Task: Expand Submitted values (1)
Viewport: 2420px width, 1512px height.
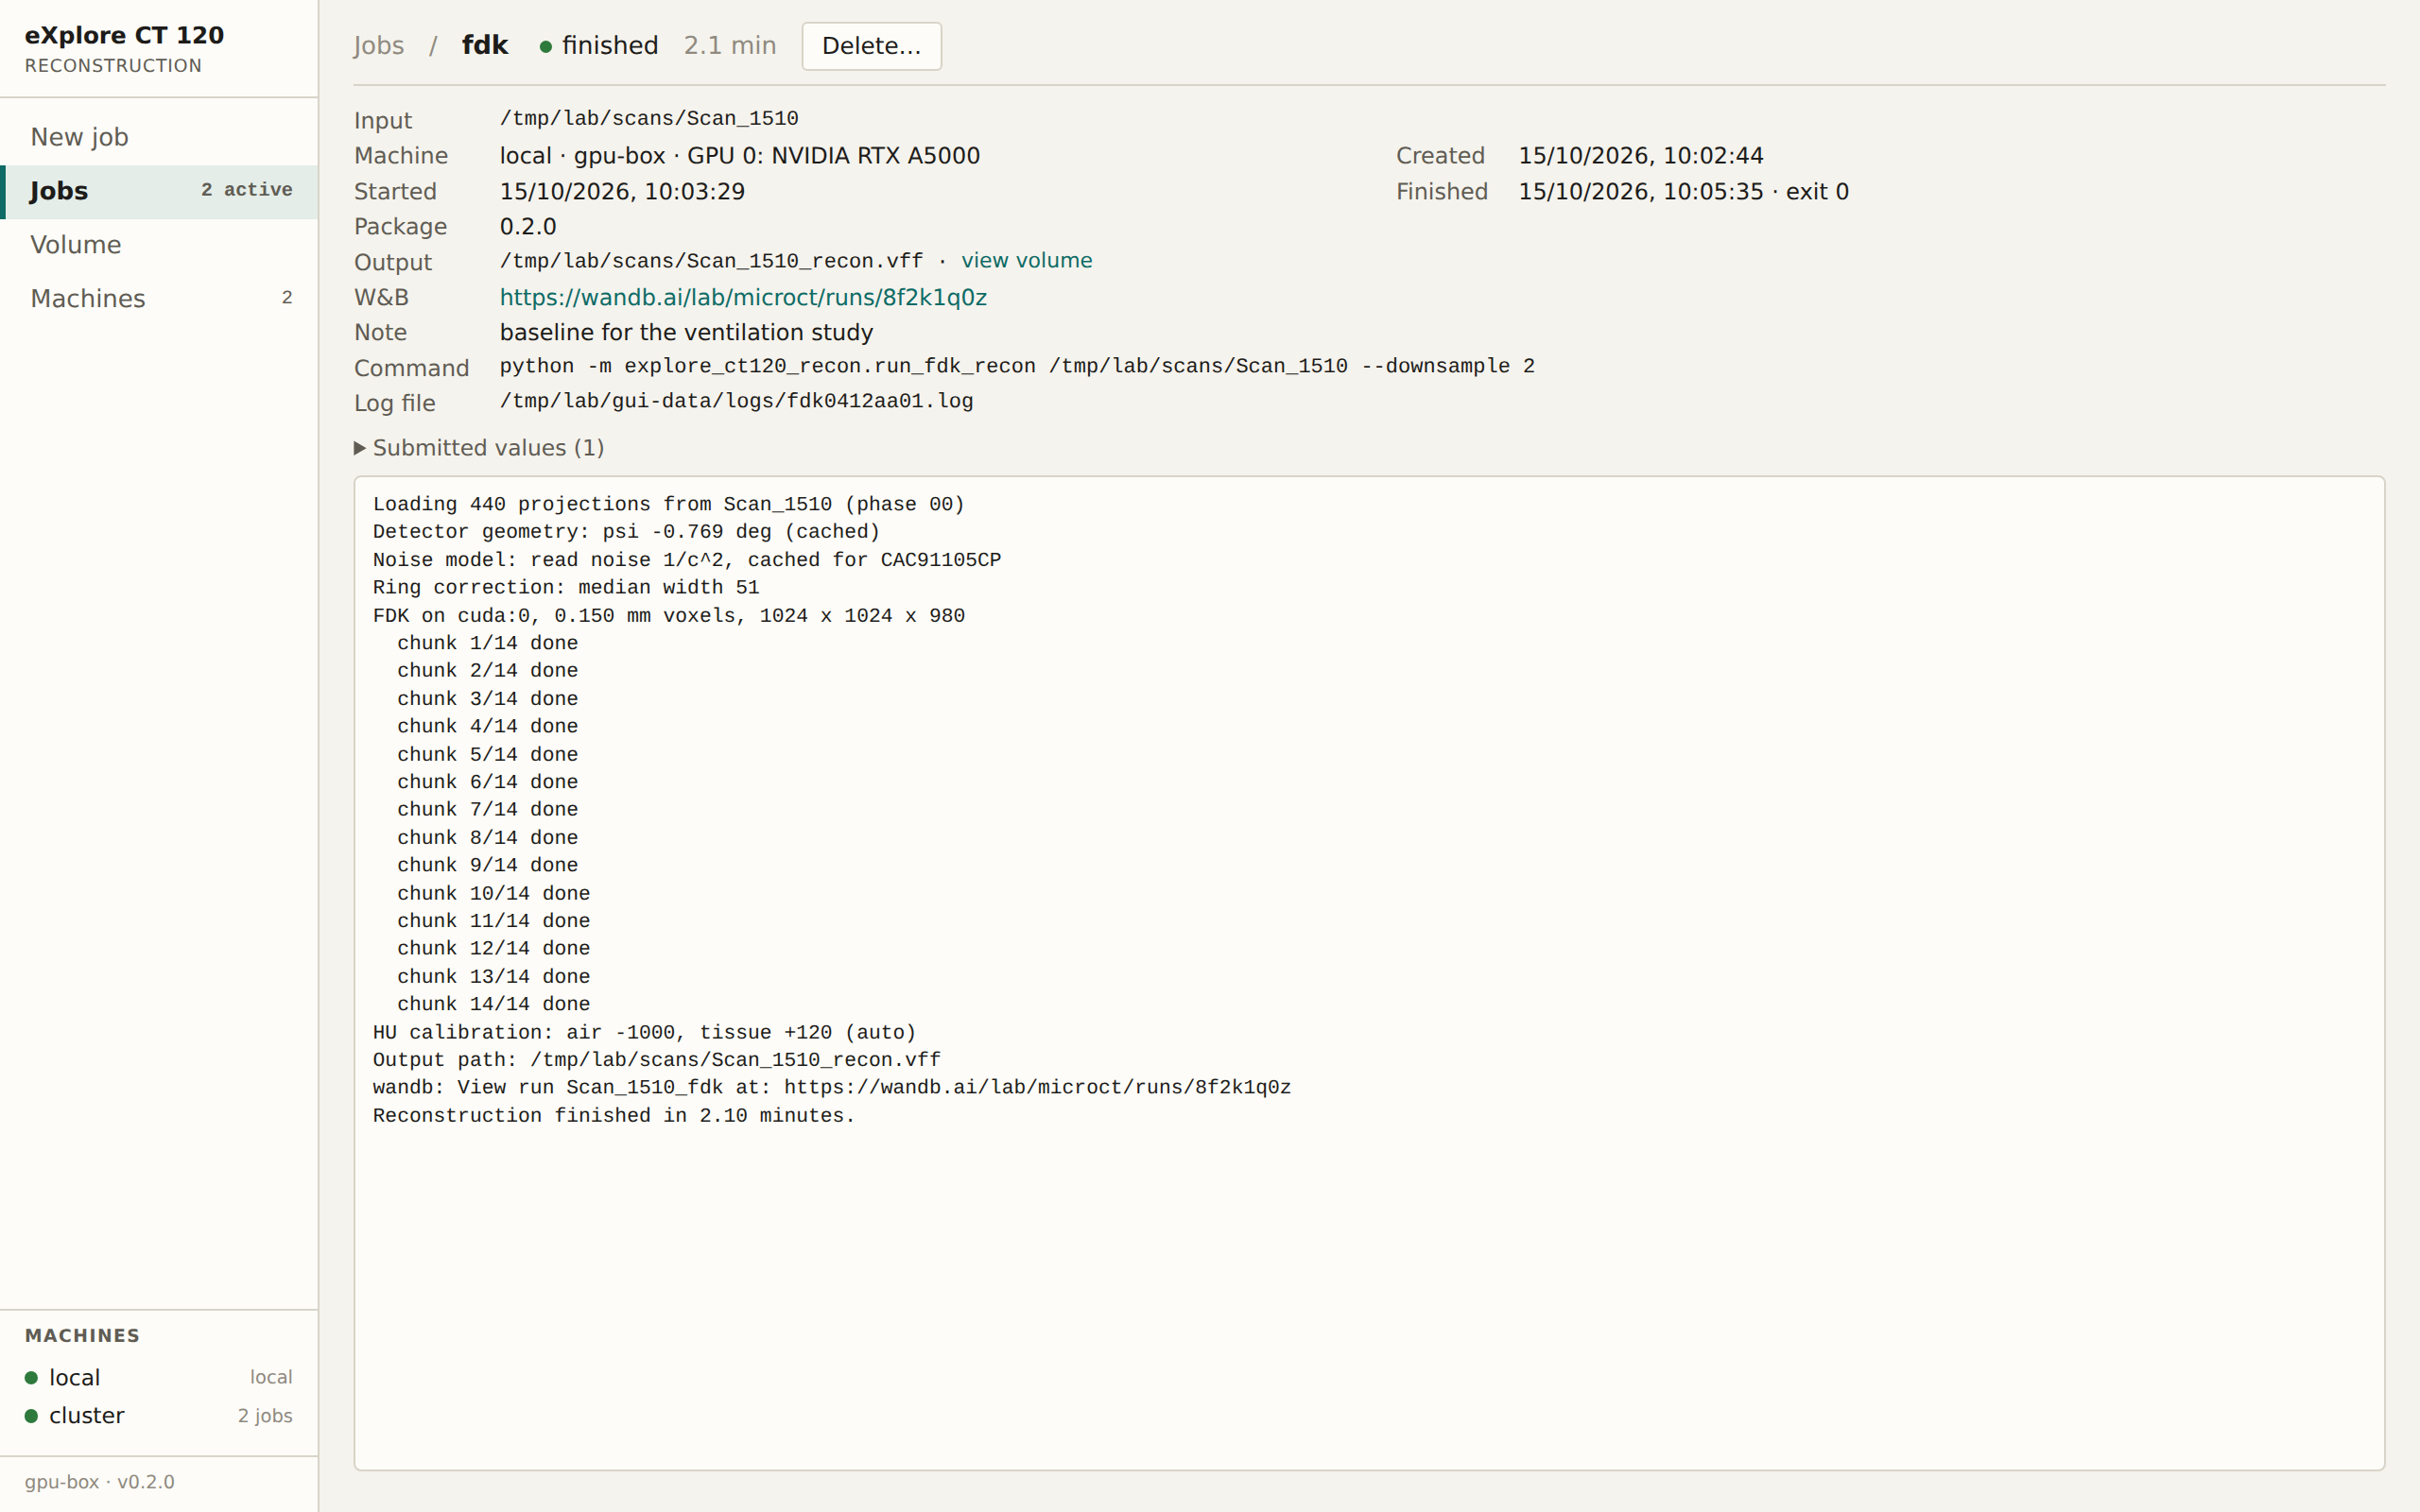Action: pos(479,448)
